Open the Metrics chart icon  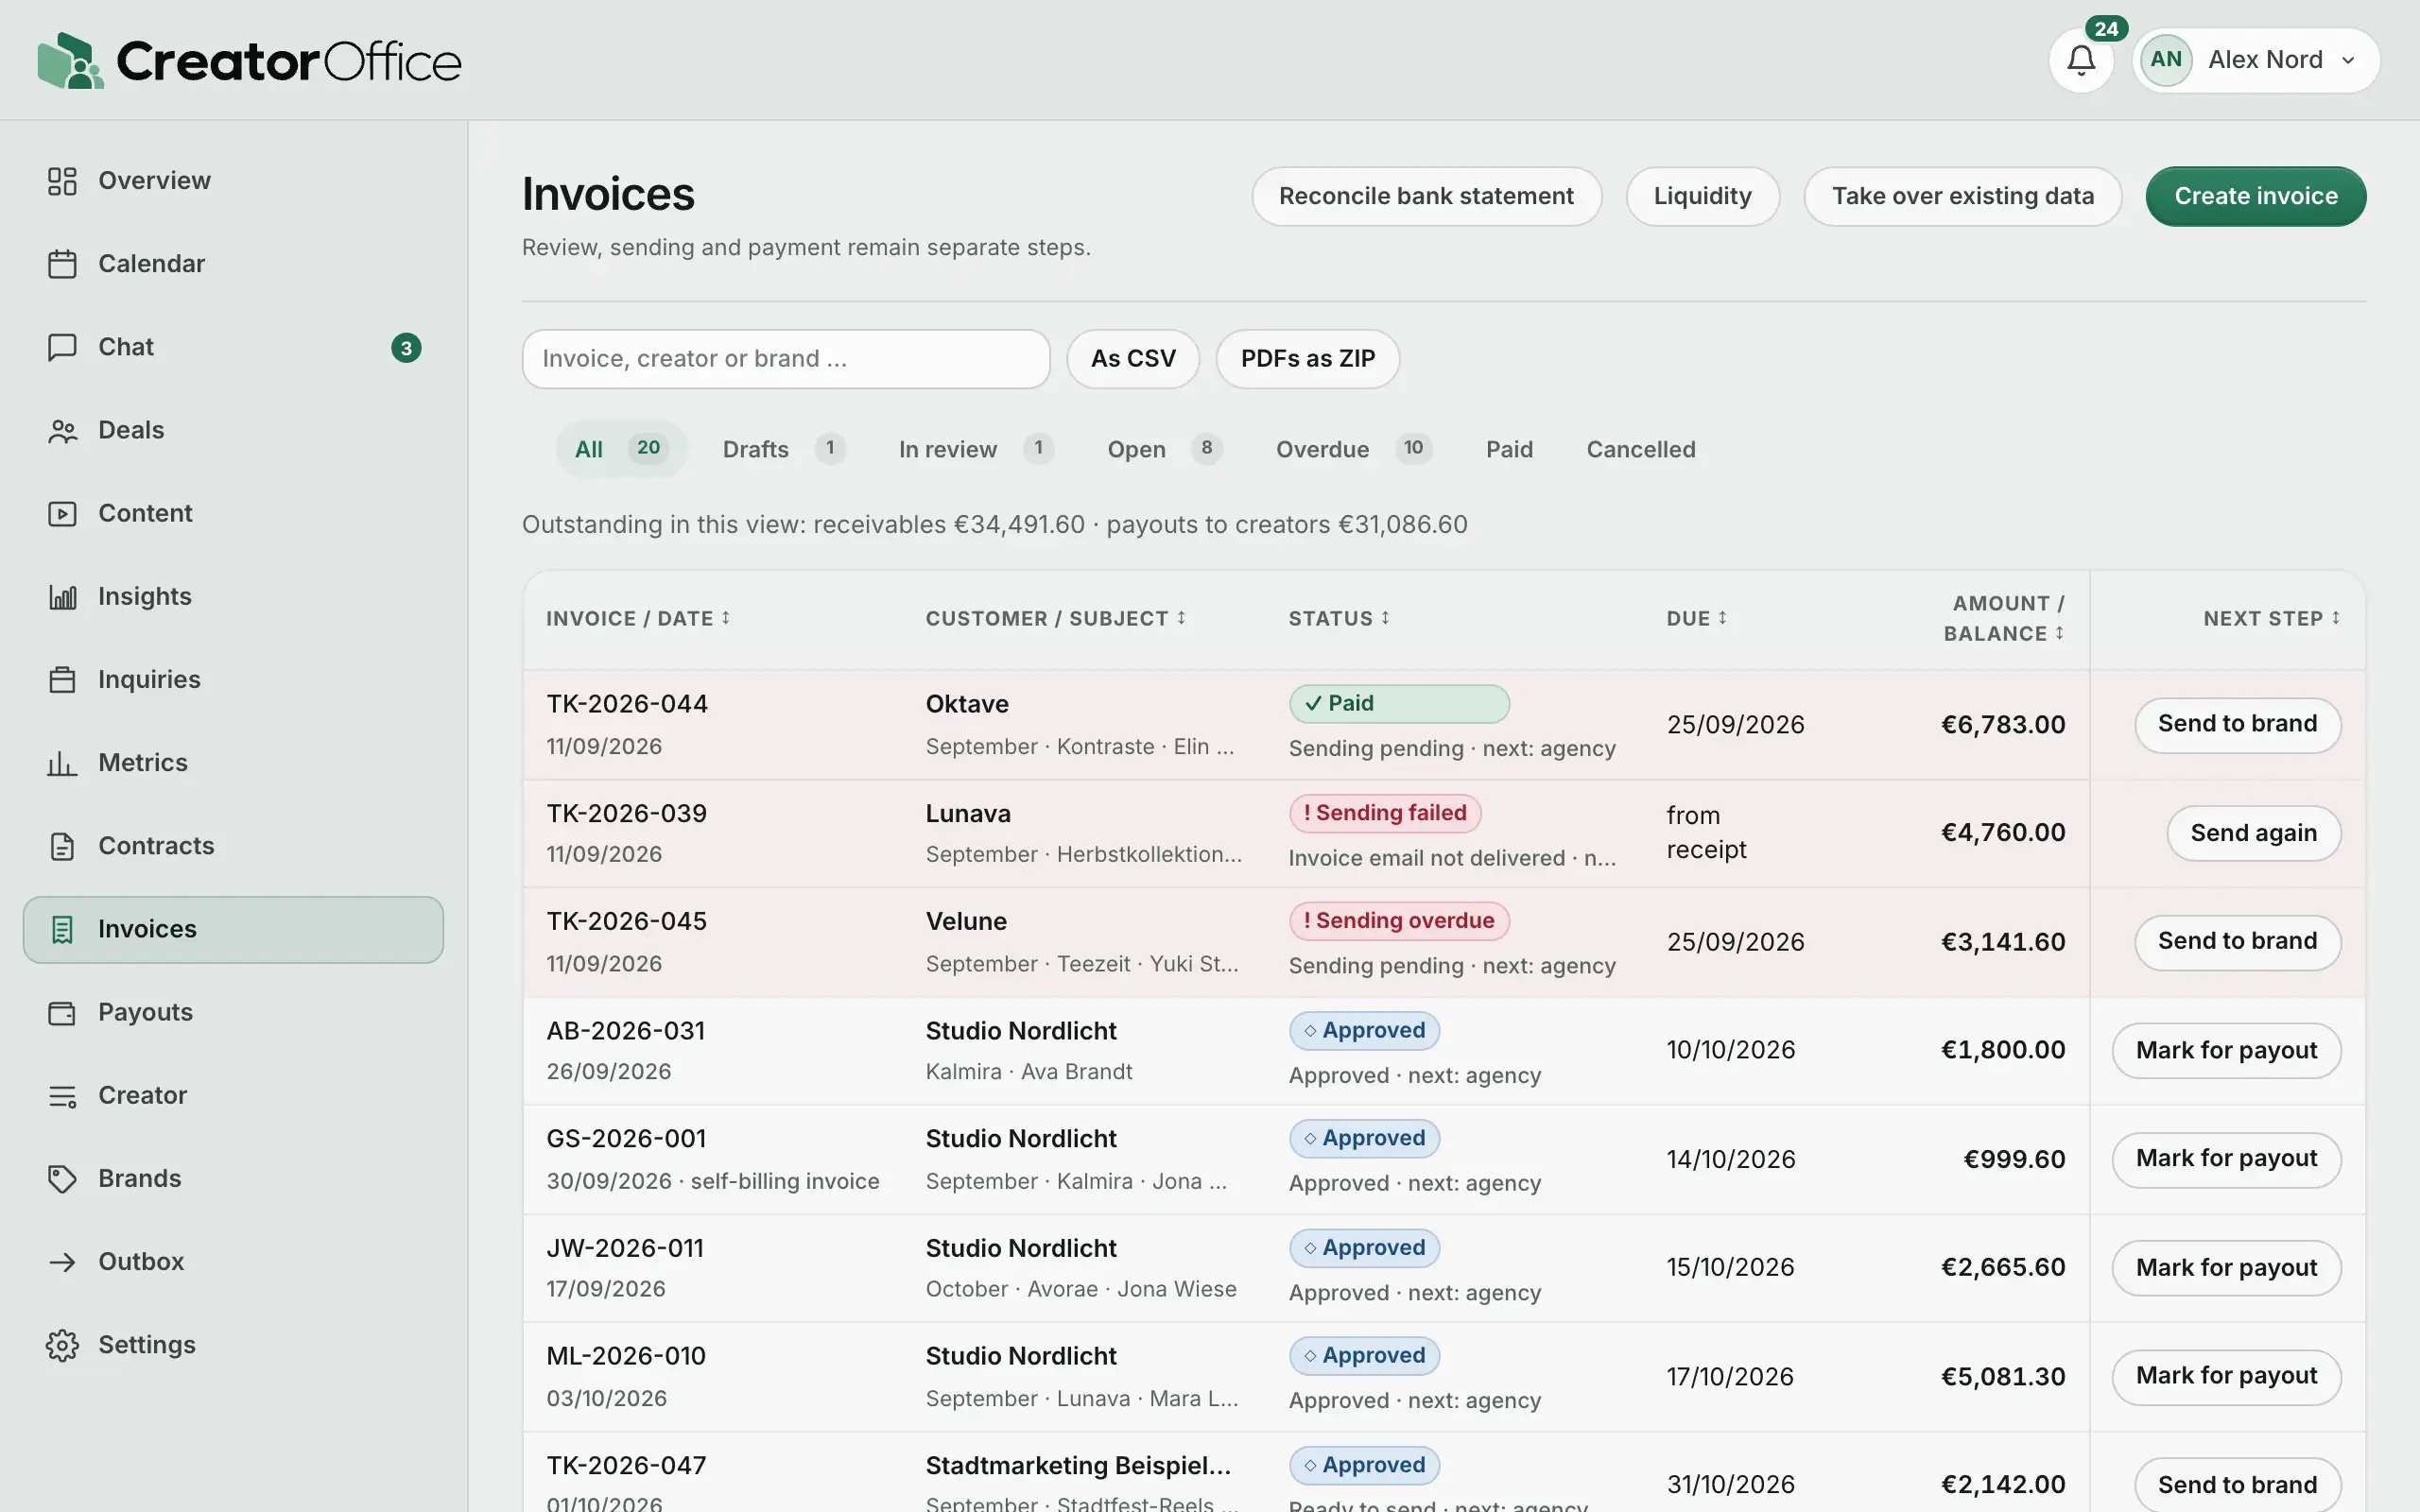pyautogui.click(x=62, y=763)
